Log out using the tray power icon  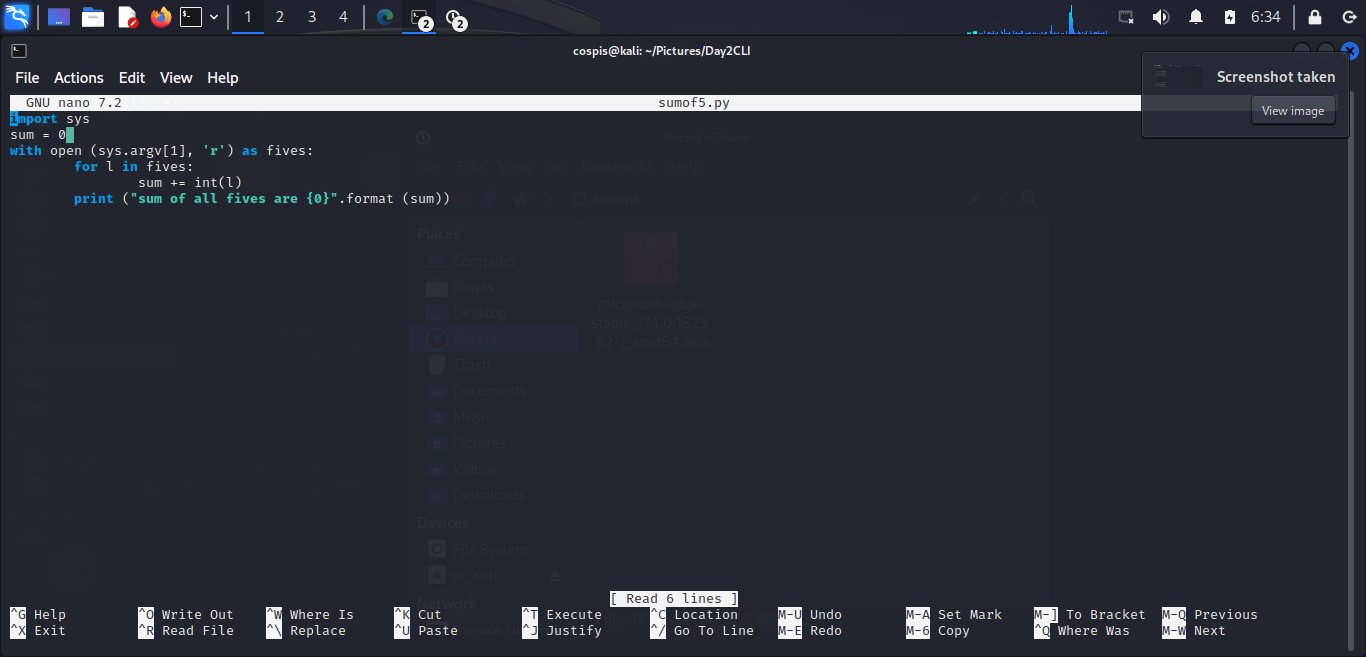pos(1349,16)
